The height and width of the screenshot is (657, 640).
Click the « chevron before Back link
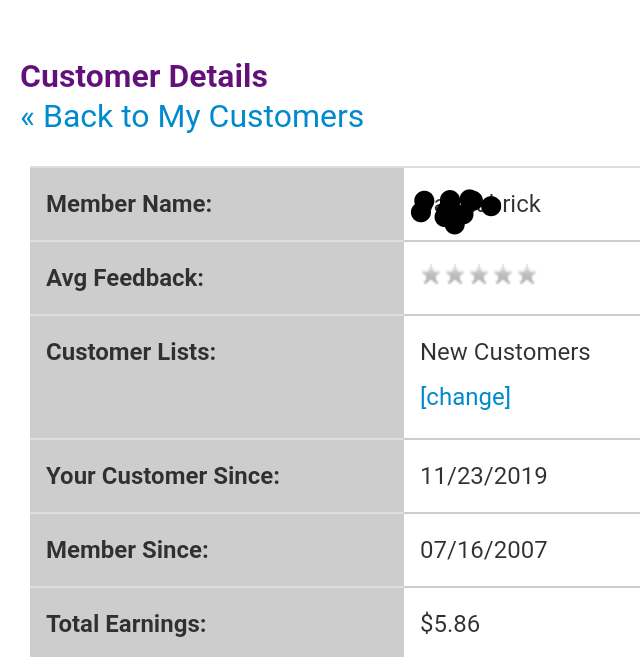[27, 117]
